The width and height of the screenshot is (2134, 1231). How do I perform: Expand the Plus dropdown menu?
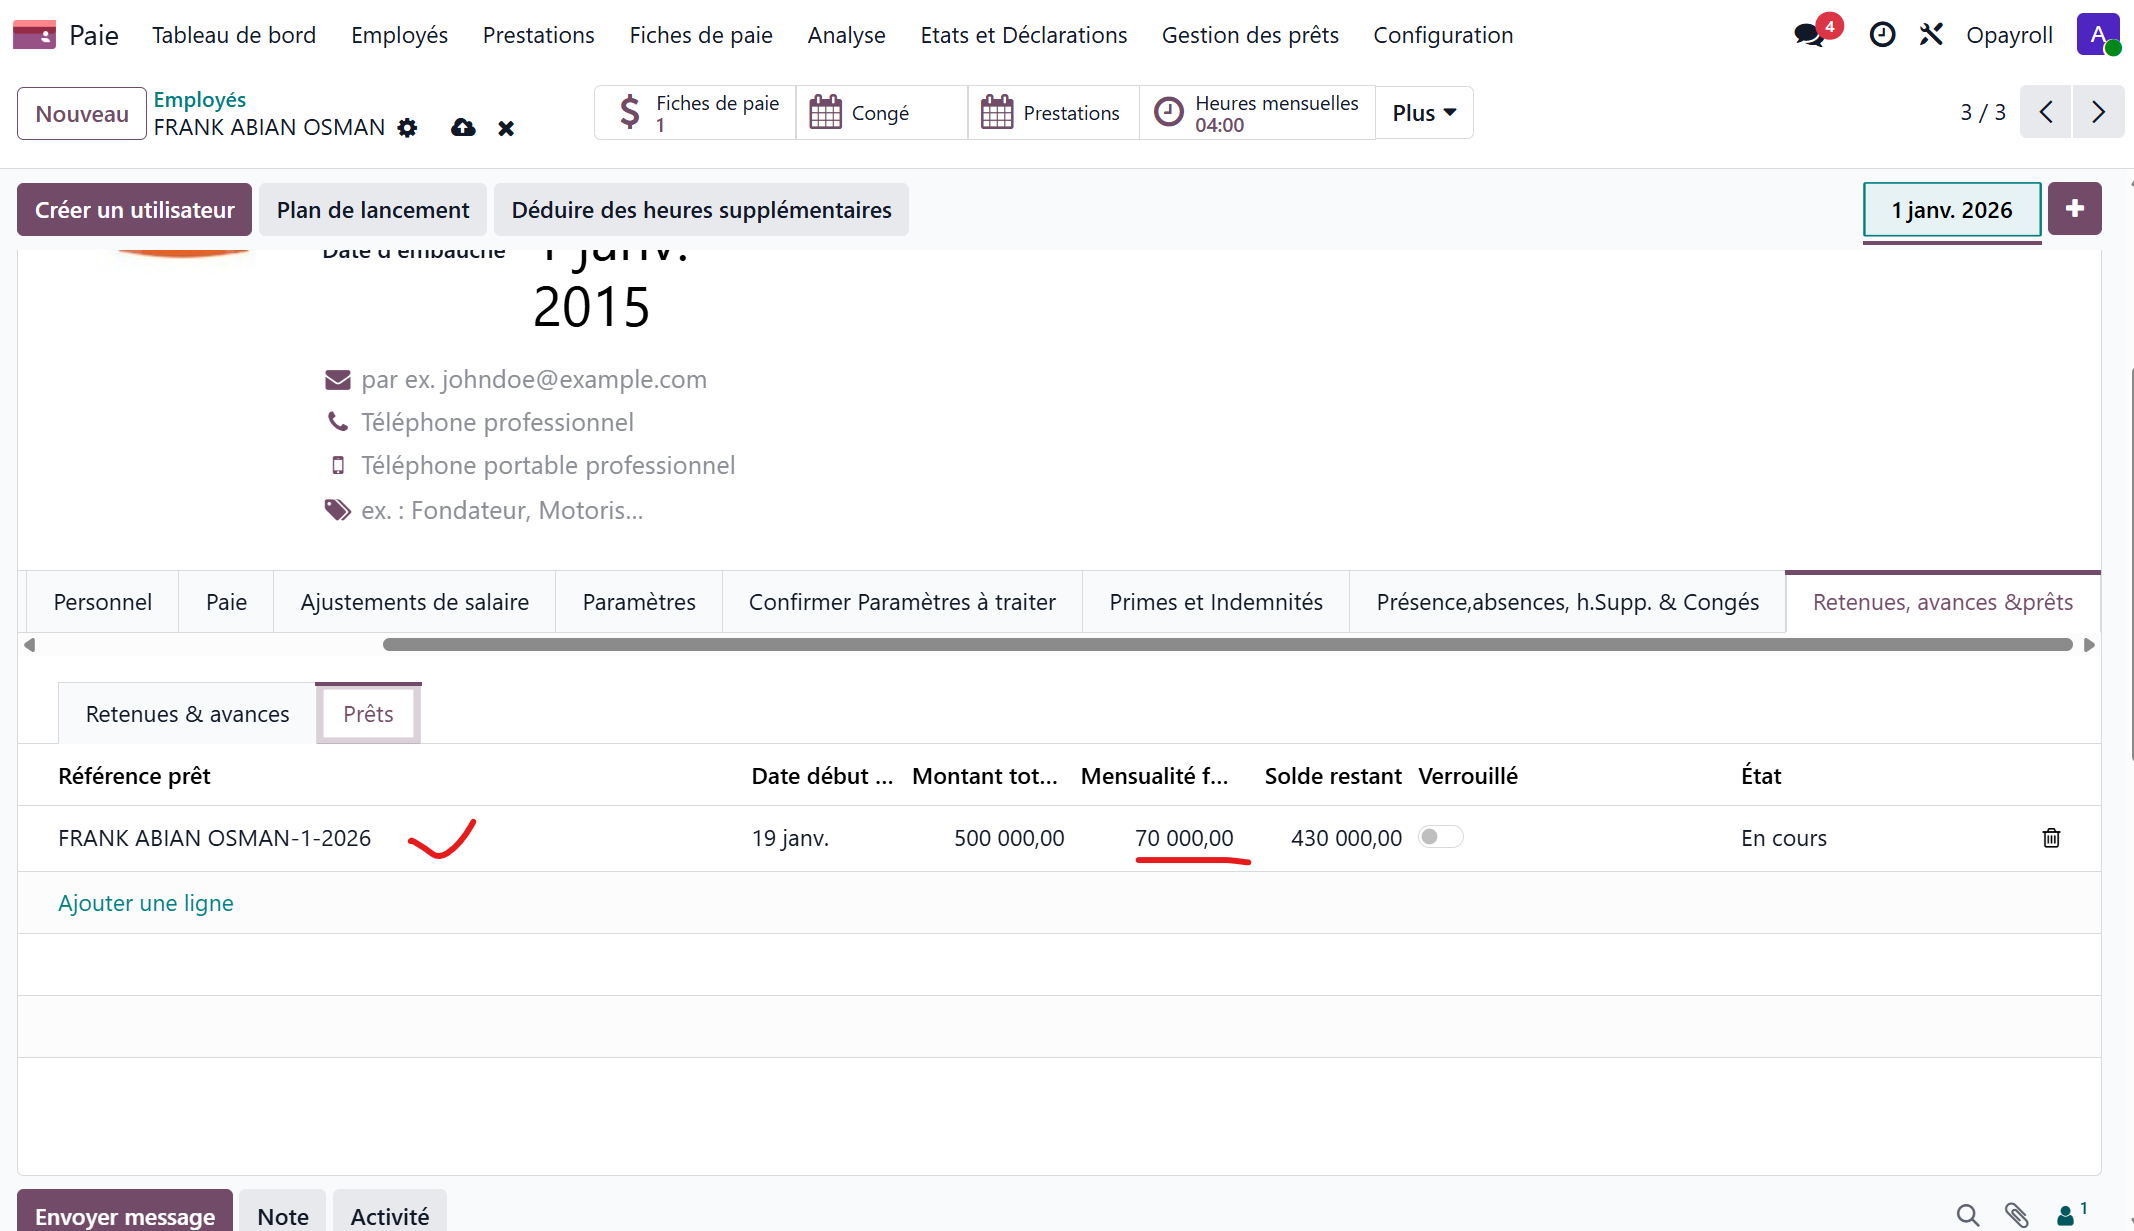(x=1424, y=113)
